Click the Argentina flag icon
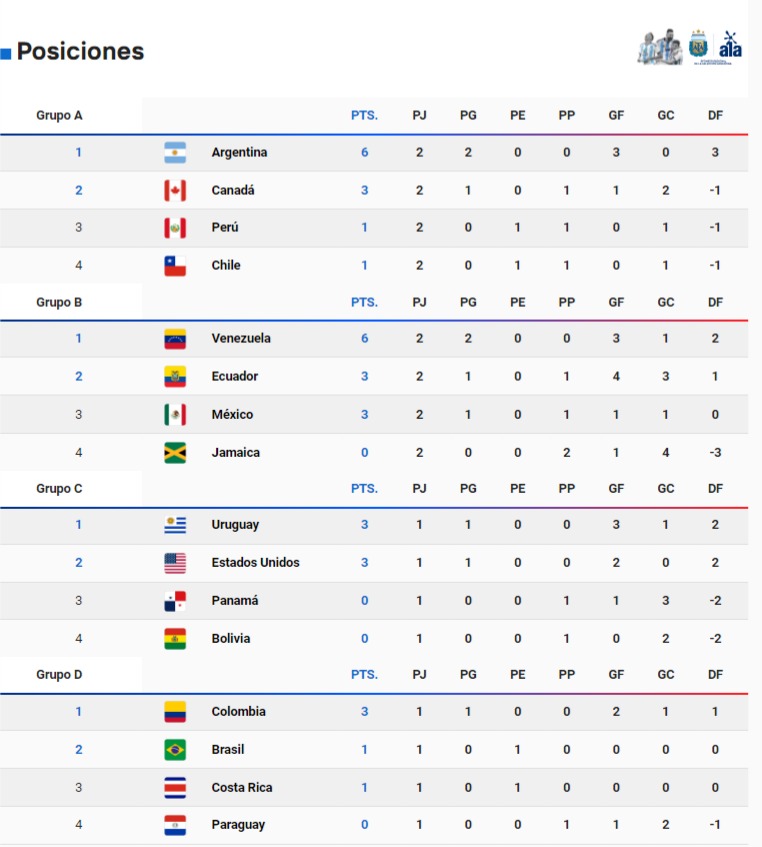762x847 pixels. (x=175, y=152)
